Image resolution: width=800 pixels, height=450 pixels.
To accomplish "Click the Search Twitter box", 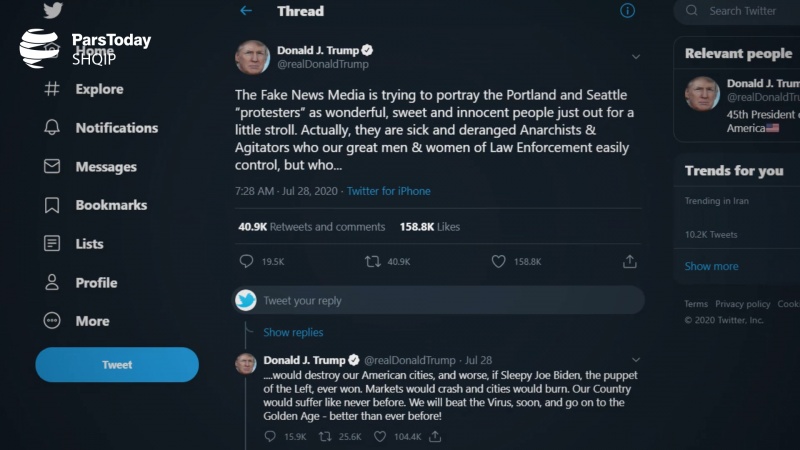I will [745, 11].
